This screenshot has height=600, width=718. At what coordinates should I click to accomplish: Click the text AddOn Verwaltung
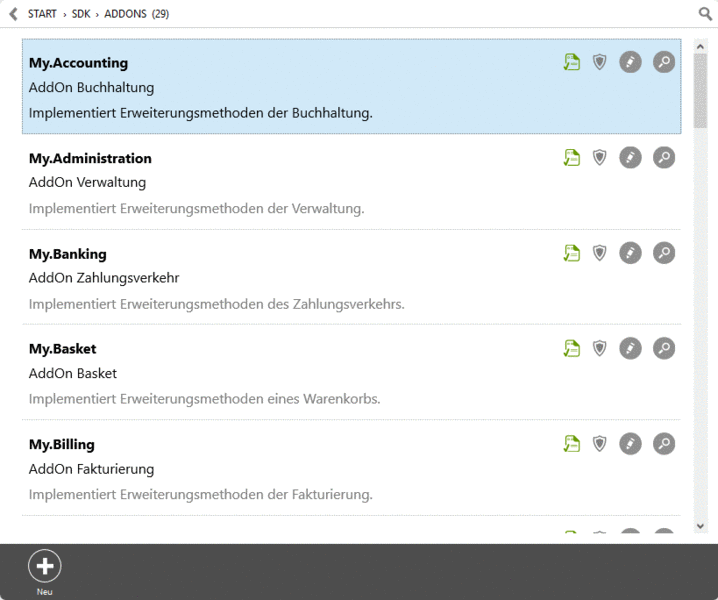pyautogui.click(x=87, y=183)
